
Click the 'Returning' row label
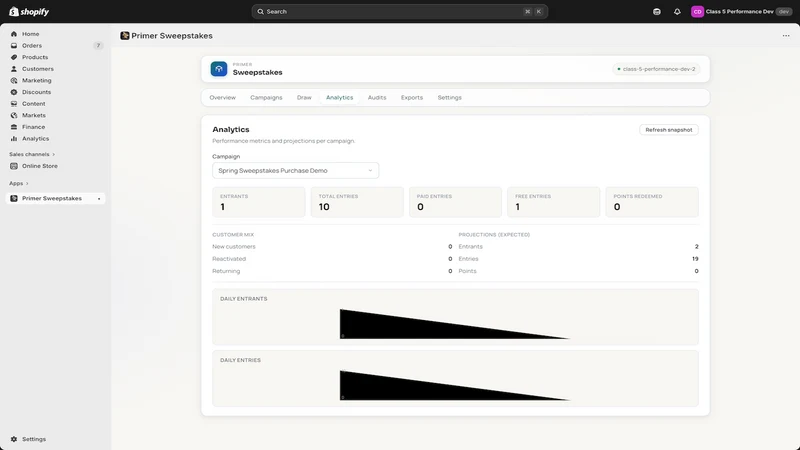(x=226, y=271)
